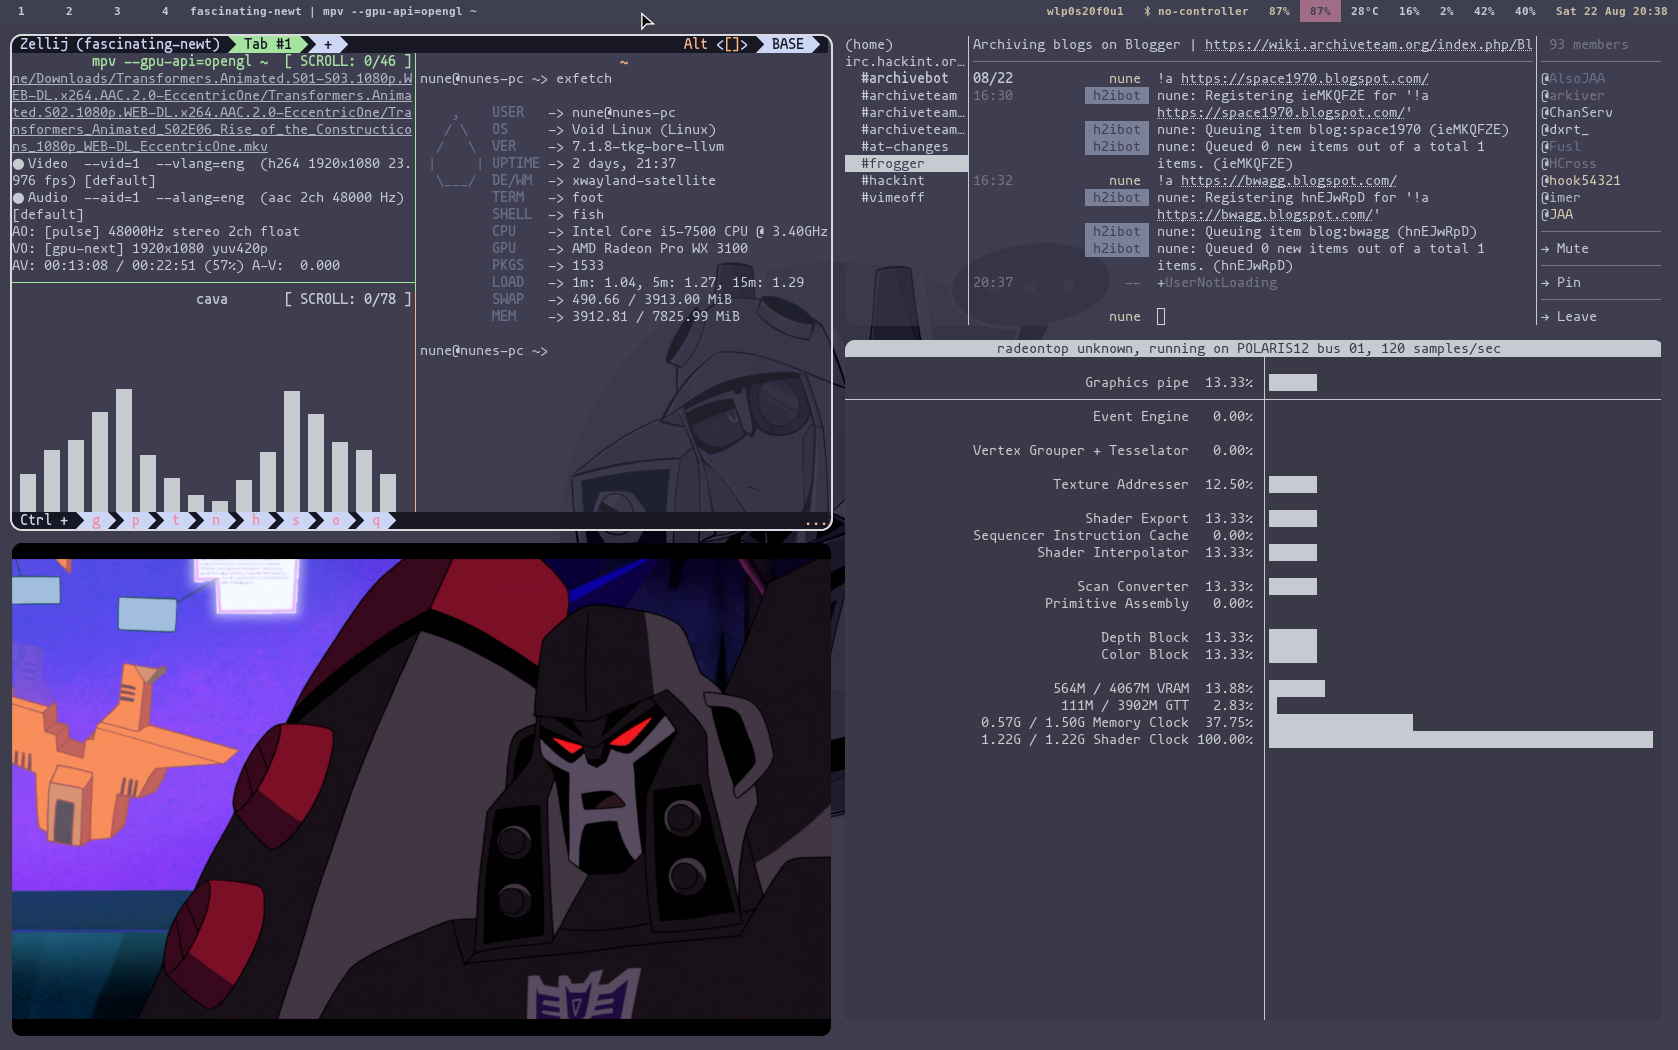Image resolution: width=1678 pixels, height=1050 pixels.
Task: Click the Shader Clock usage bar in radeontop
Action: 1461,740
